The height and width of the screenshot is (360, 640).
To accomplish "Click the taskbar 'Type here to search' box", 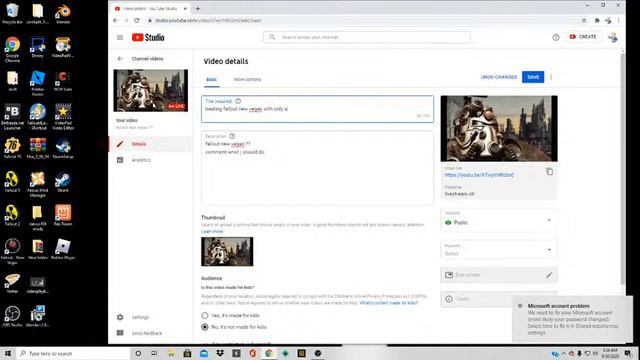I will click(x=73, y=353).
